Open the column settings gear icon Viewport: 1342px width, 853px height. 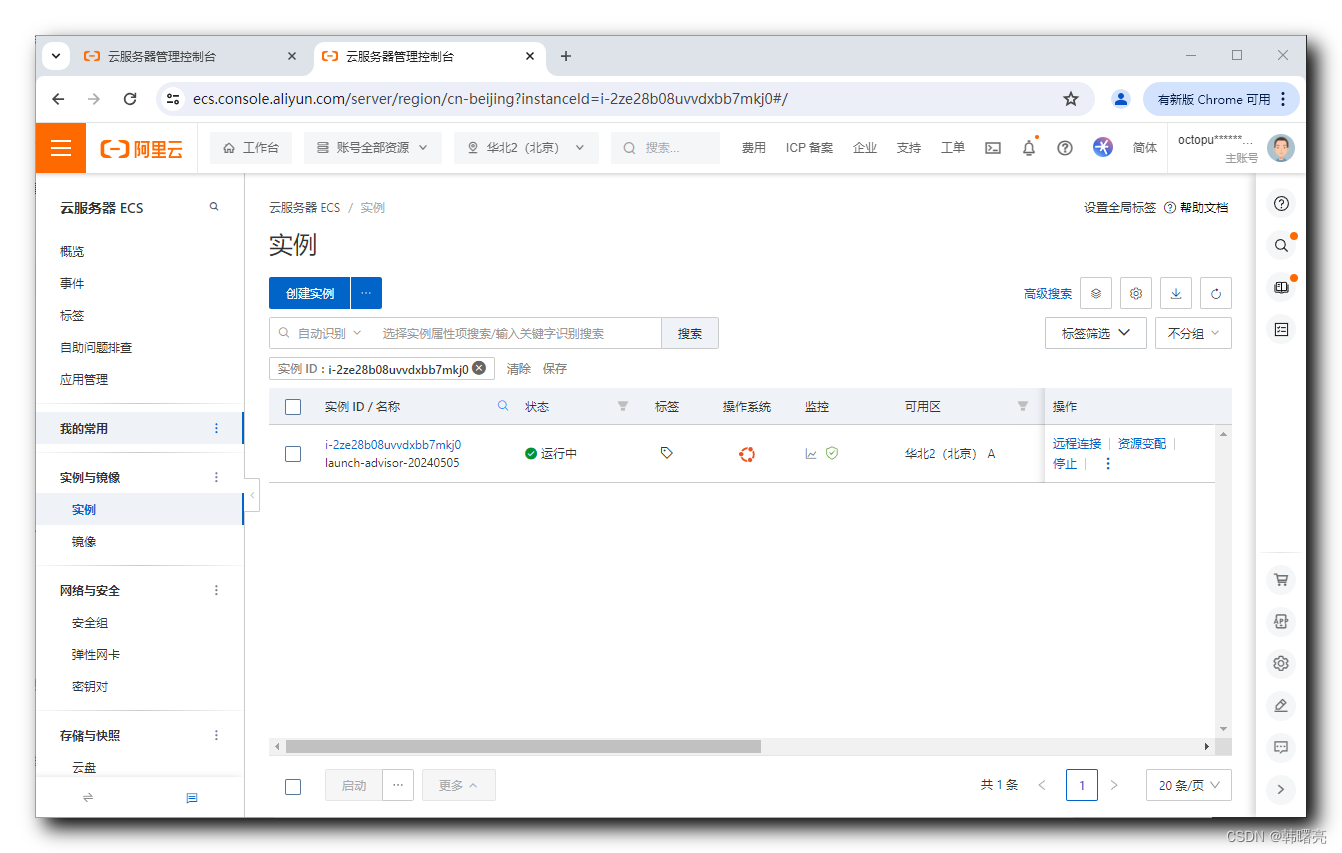(x=1136, y=293)
